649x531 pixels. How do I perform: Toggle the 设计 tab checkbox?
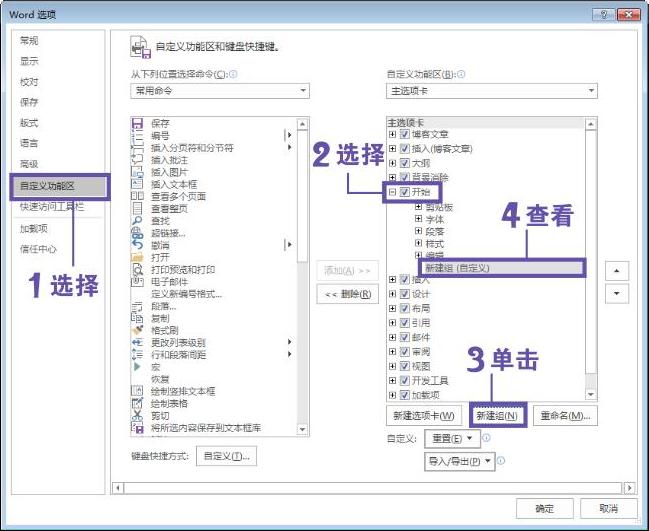tap(404, 294)
